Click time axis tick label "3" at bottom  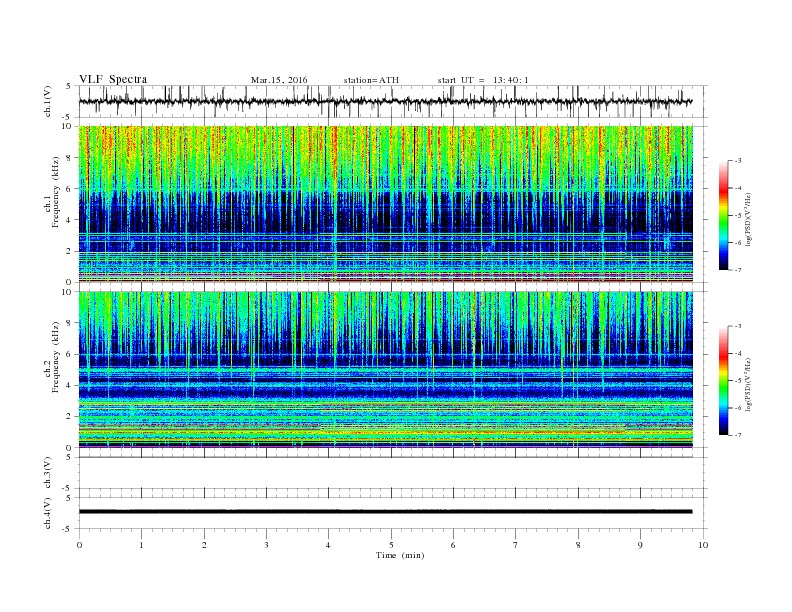(x=266, y=545)
